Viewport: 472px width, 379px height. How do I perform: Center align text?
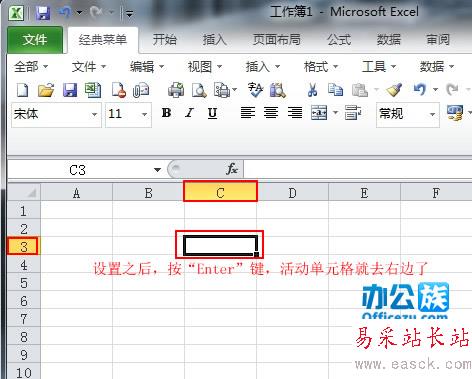coord(271,113)
